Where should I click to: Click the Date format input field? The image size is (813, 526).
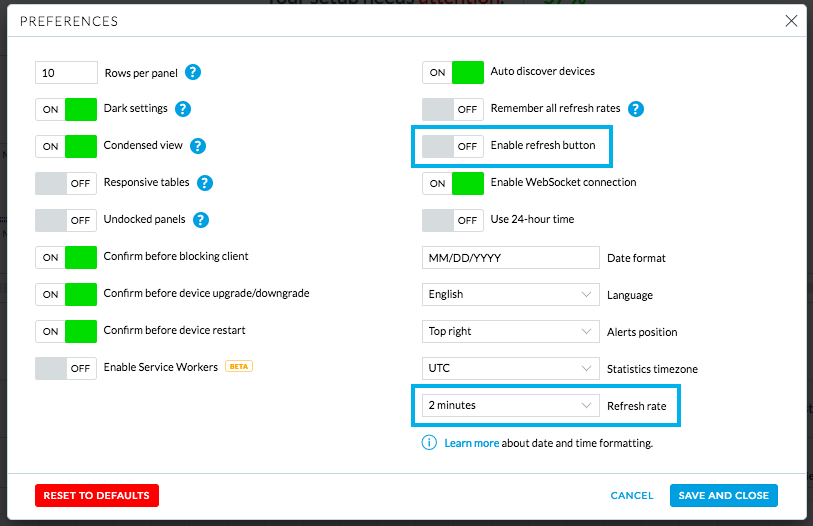click(510, 258)
